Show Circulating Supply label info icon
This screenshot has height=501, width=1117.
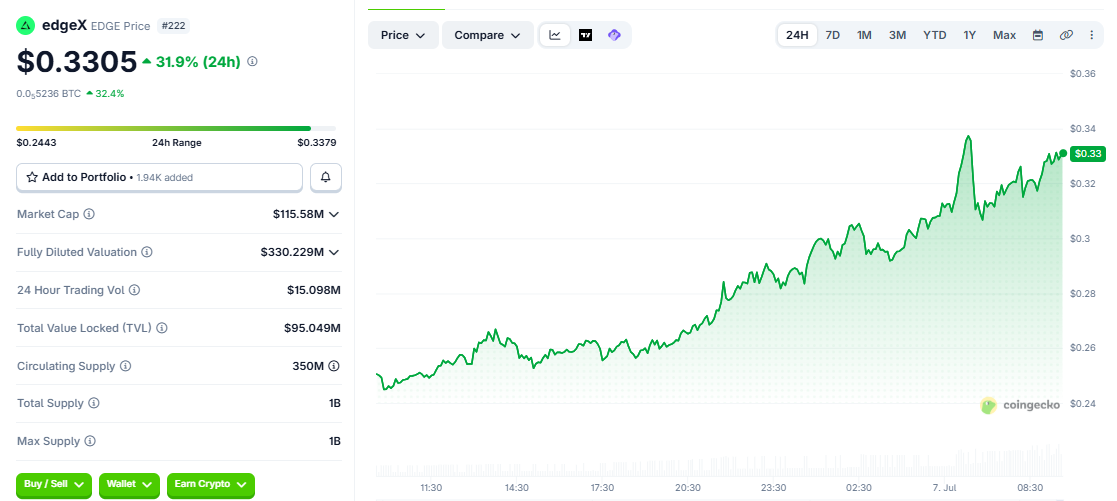pyautogui.click(x=125, y=366)
